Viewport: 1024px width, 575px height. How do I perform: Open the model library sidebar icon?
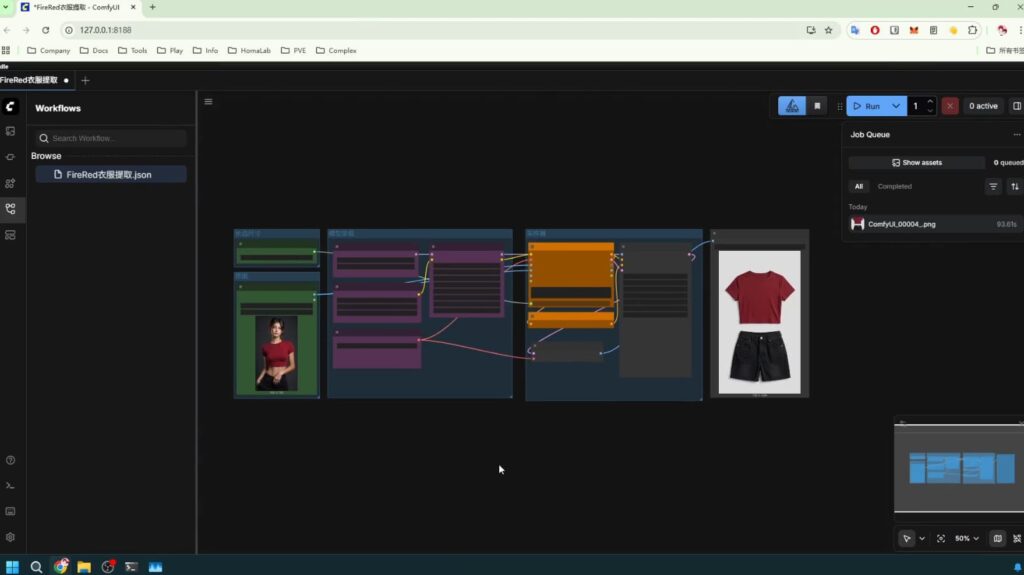coord(10,183)
